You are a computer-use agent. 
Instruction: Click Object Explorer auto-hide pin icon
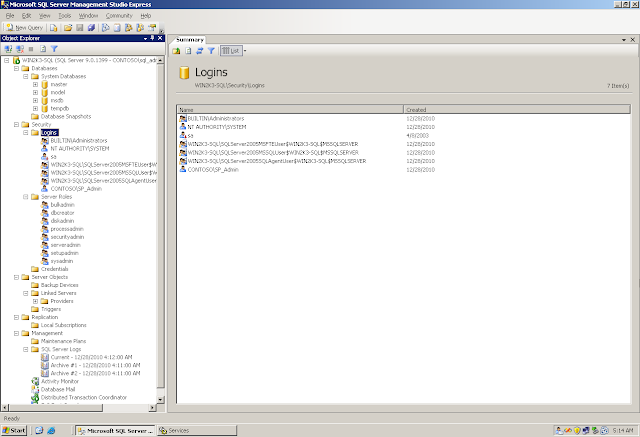[152, 38]
